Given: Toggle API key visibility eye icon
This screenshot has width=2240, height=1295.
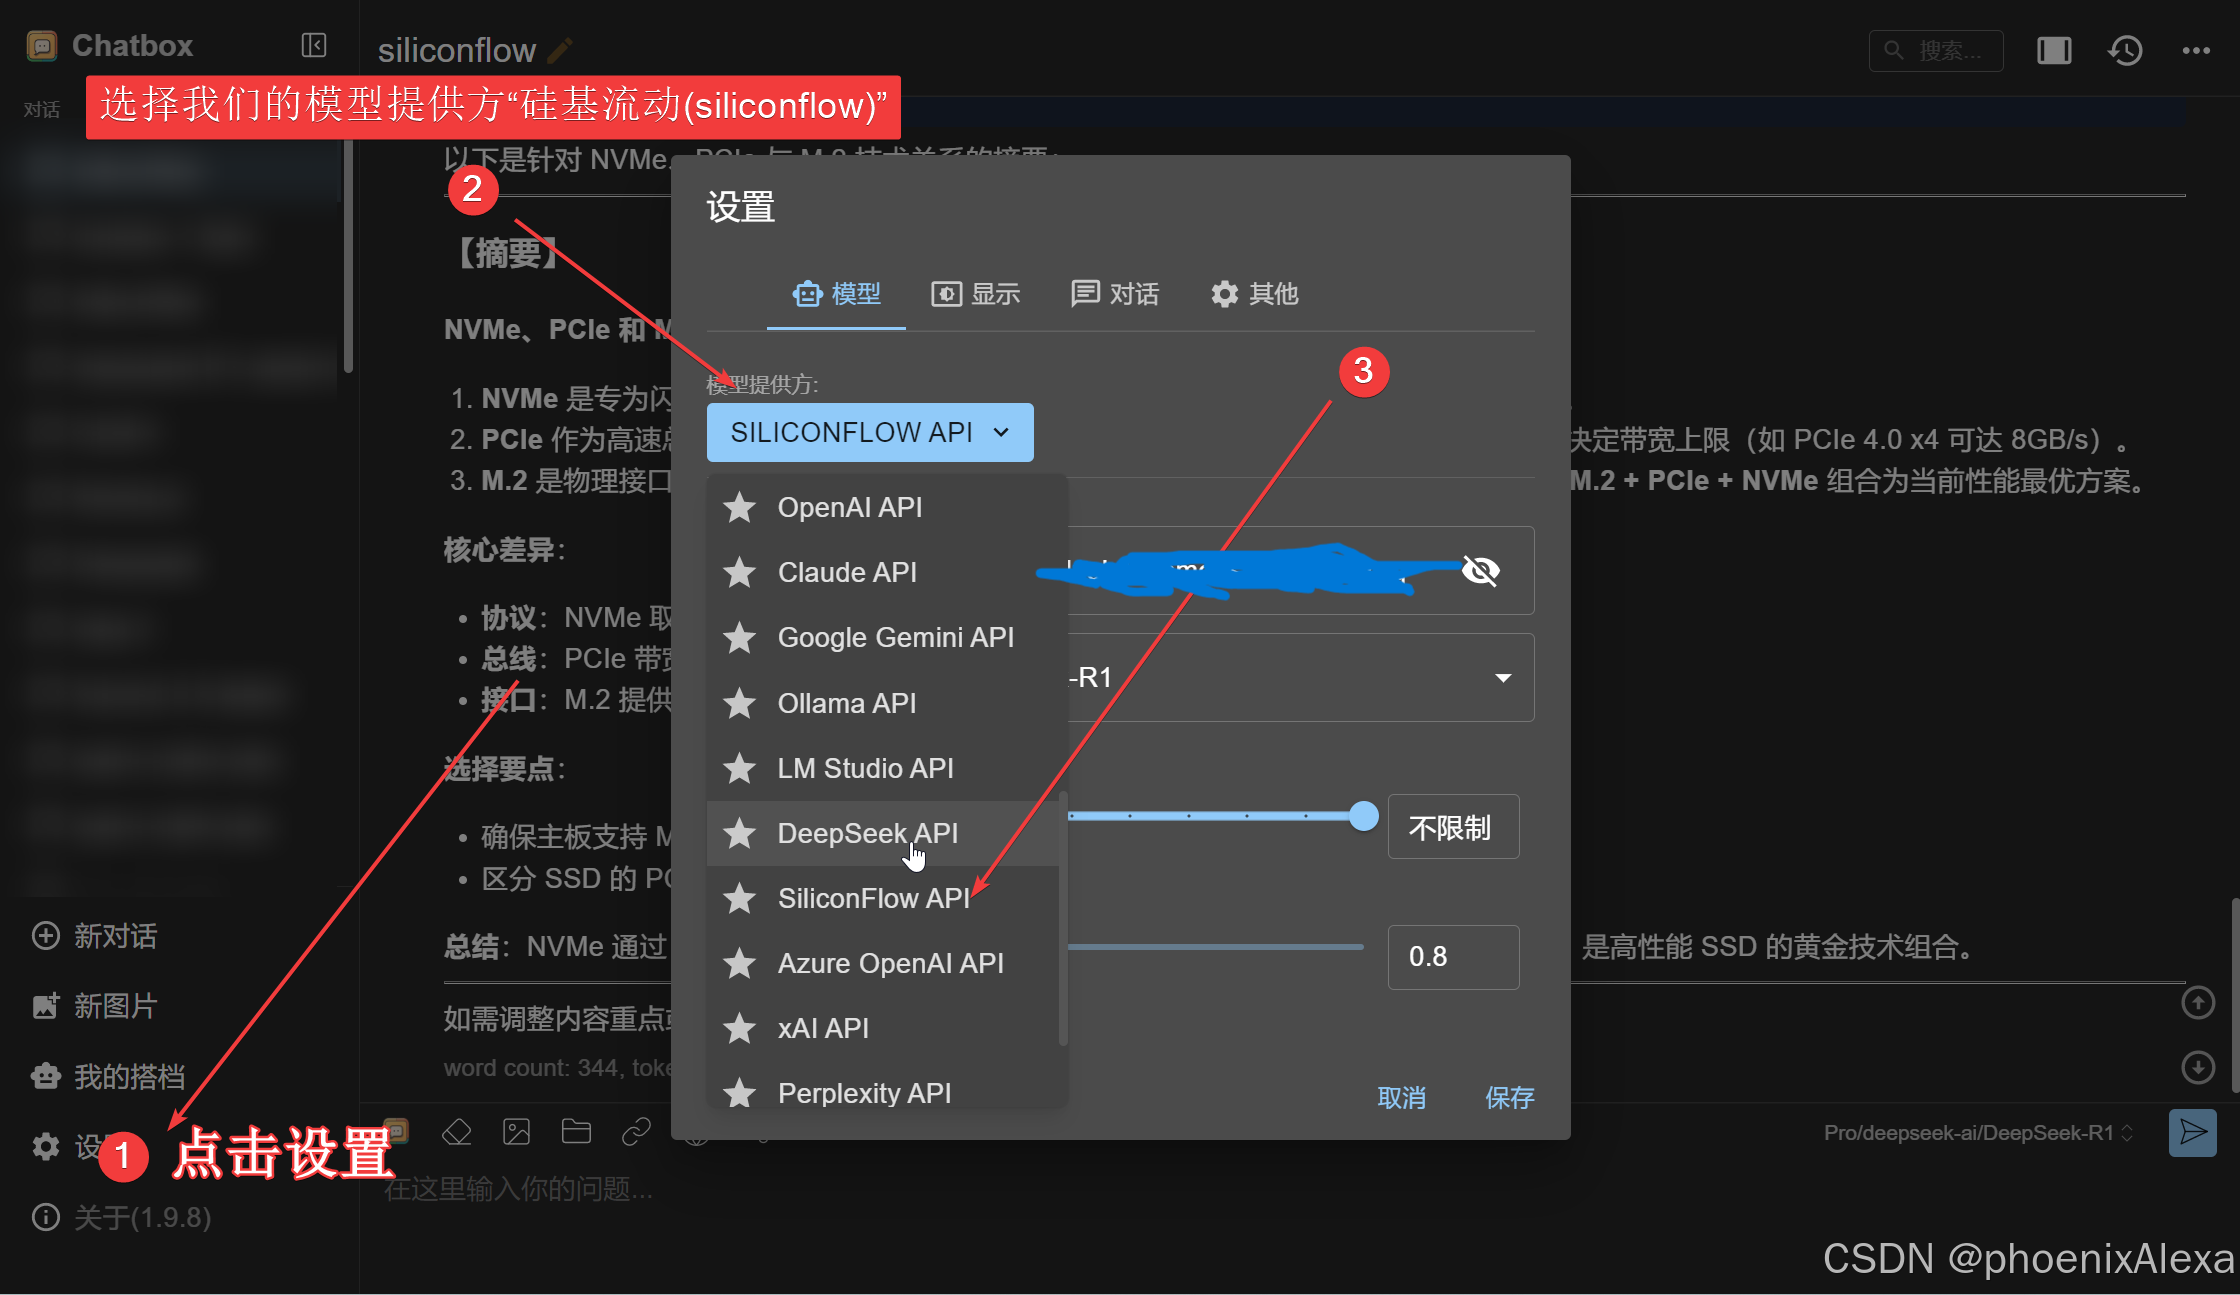Looking at the screenshot, I should coord(1480,571).
